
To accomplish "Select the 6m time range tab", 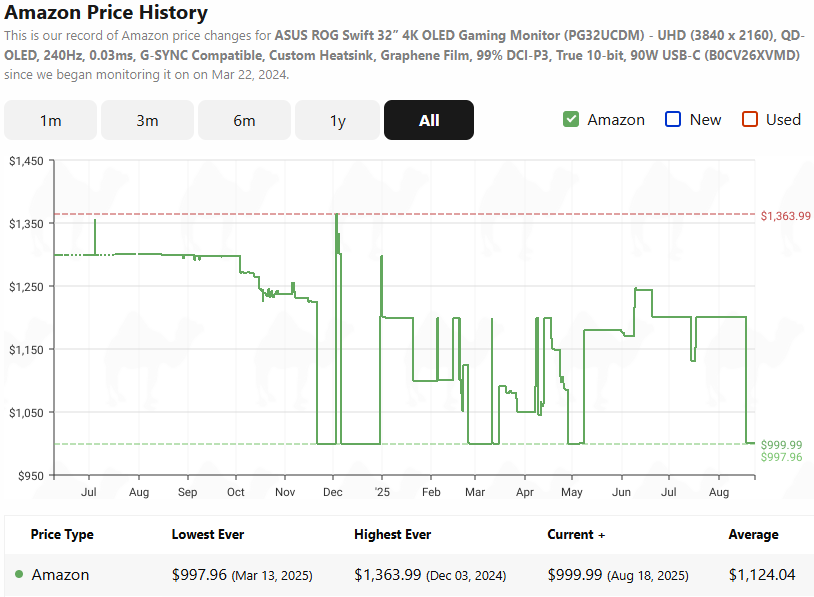I will pos(244,120).
